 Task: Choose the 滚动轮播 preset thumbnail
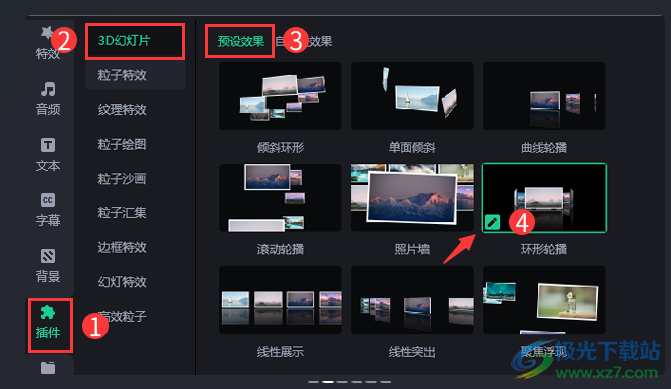(280, 198)
